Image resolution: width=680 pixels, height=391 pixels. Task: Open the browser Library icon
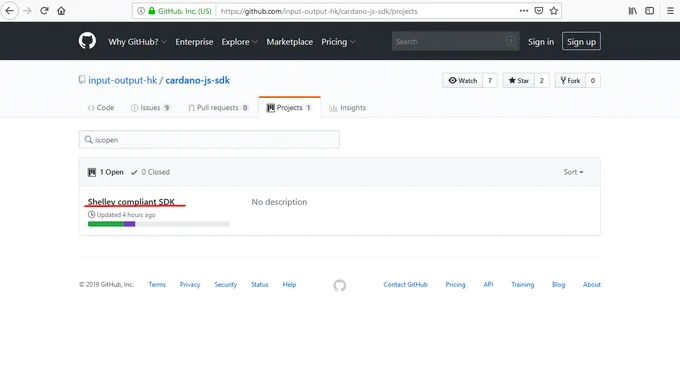point(633,11)
